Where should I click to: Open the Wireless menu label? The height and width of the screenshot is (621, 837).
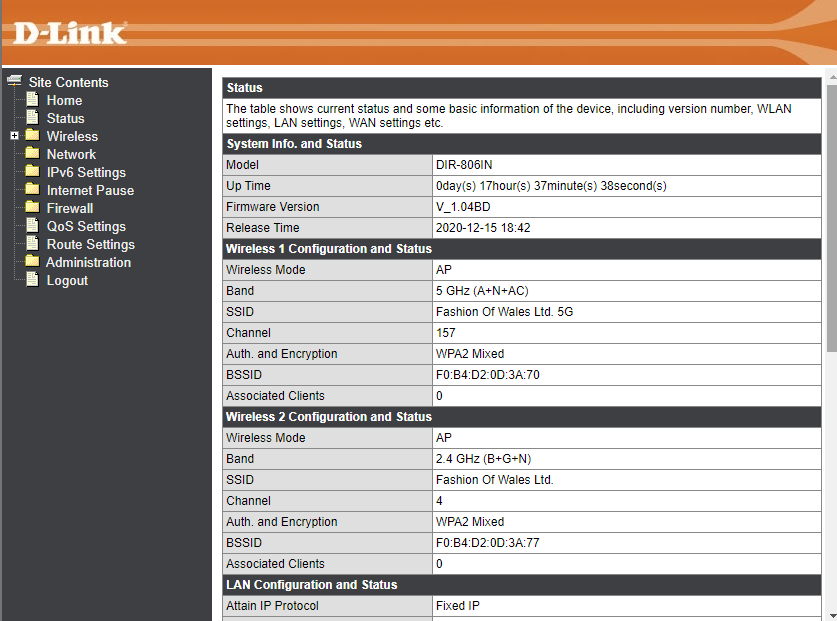(x=72, y=136)
